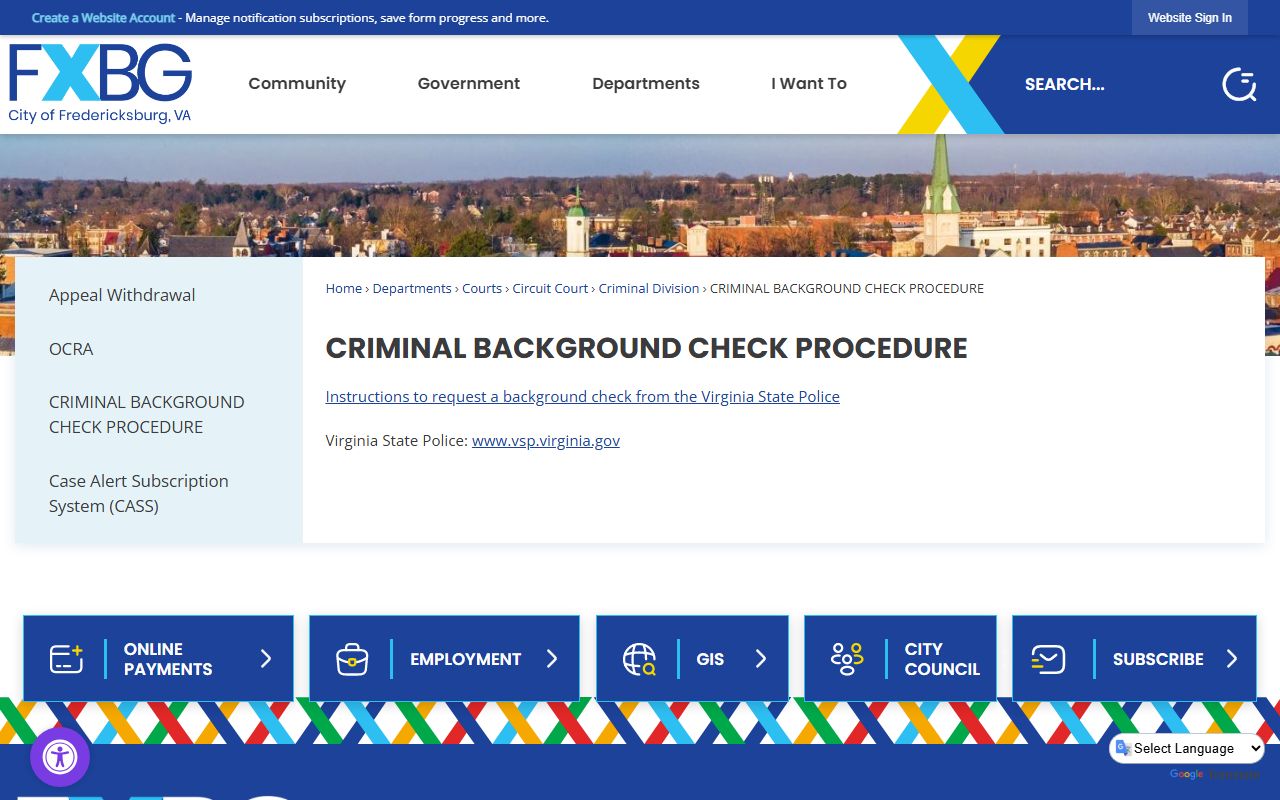Go to Criminal Division breadcrumb
Viewport: 1280px width, 800px height.
coord(649,288)
